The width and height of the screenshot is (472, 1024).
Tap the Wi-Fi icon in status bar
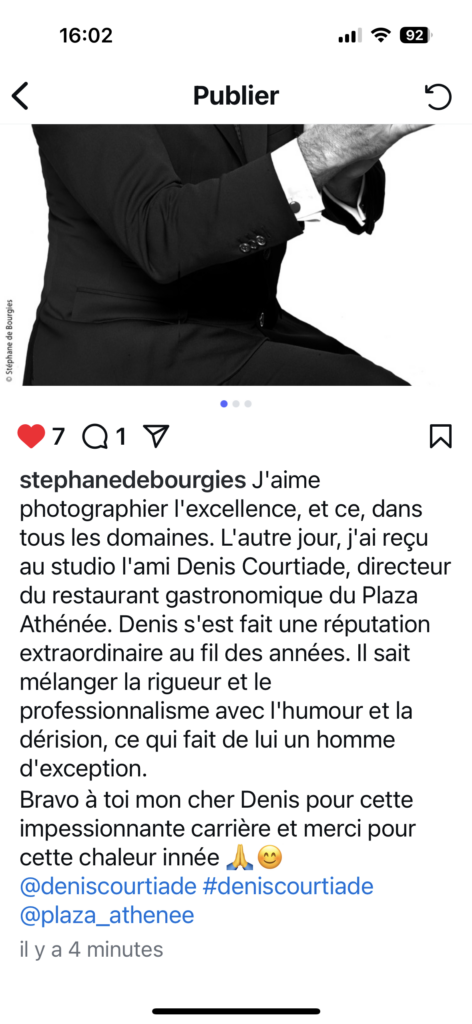(380, 35)
